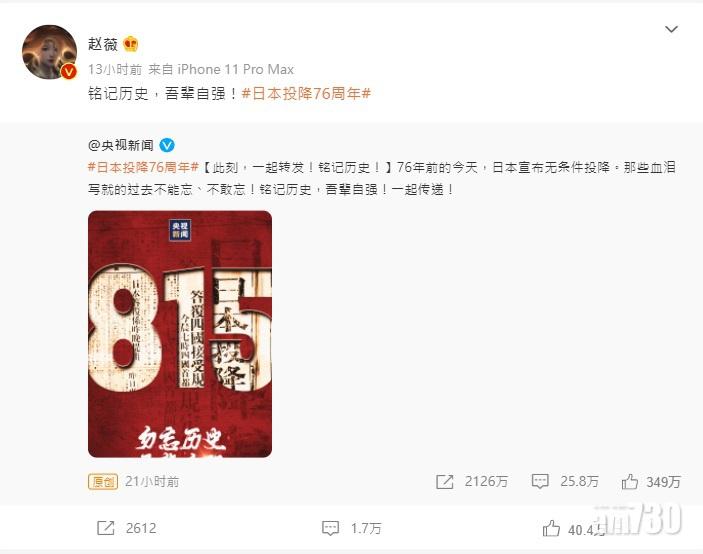Like the original post with 349万 likes
Viewport: 703px width, 554px height.
(630, 482)
